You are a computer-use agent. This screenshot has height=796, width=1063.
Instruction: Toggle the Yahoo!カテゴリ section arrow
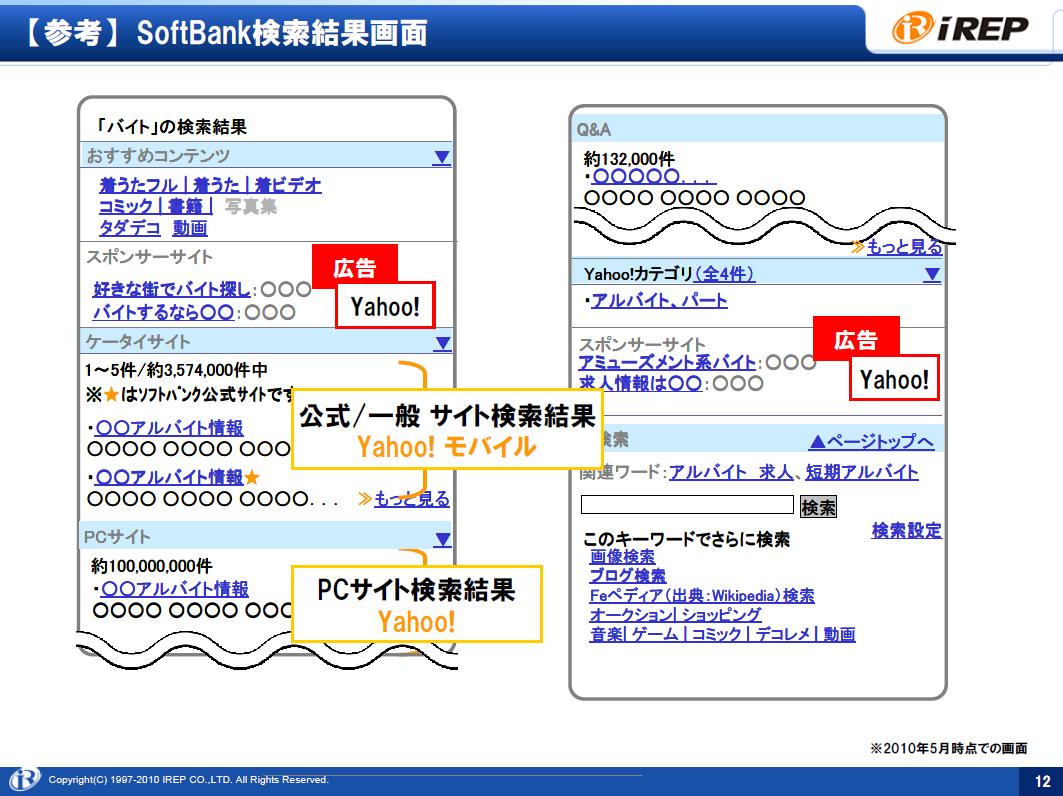[932, 275]
